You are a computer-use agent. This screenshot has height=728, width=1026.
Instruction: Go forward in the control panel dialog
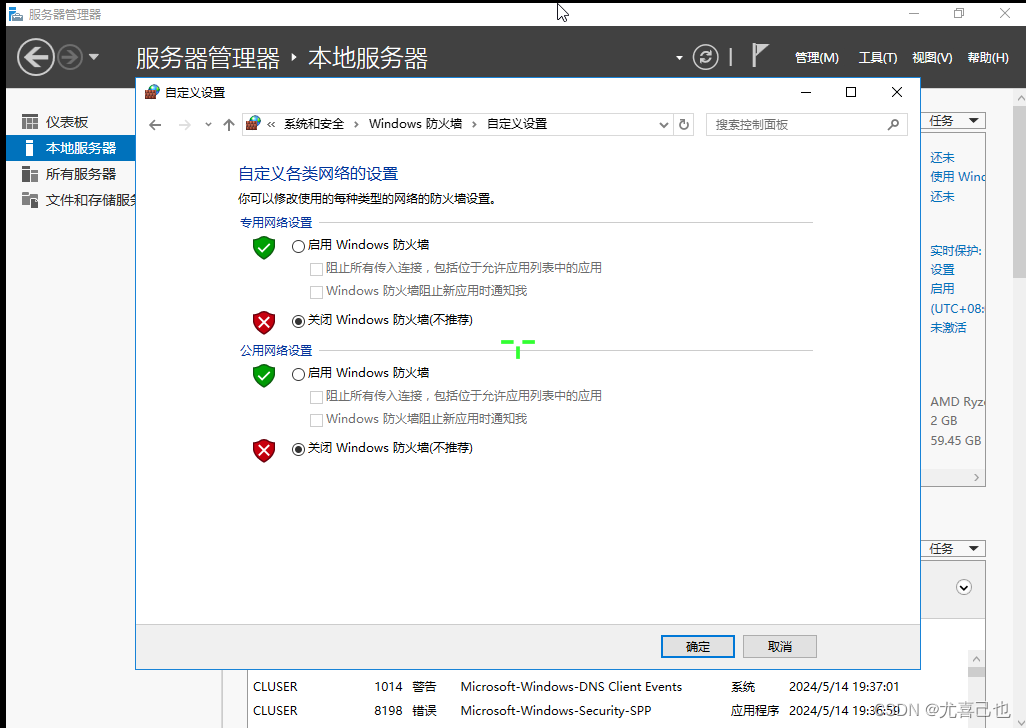185,124
